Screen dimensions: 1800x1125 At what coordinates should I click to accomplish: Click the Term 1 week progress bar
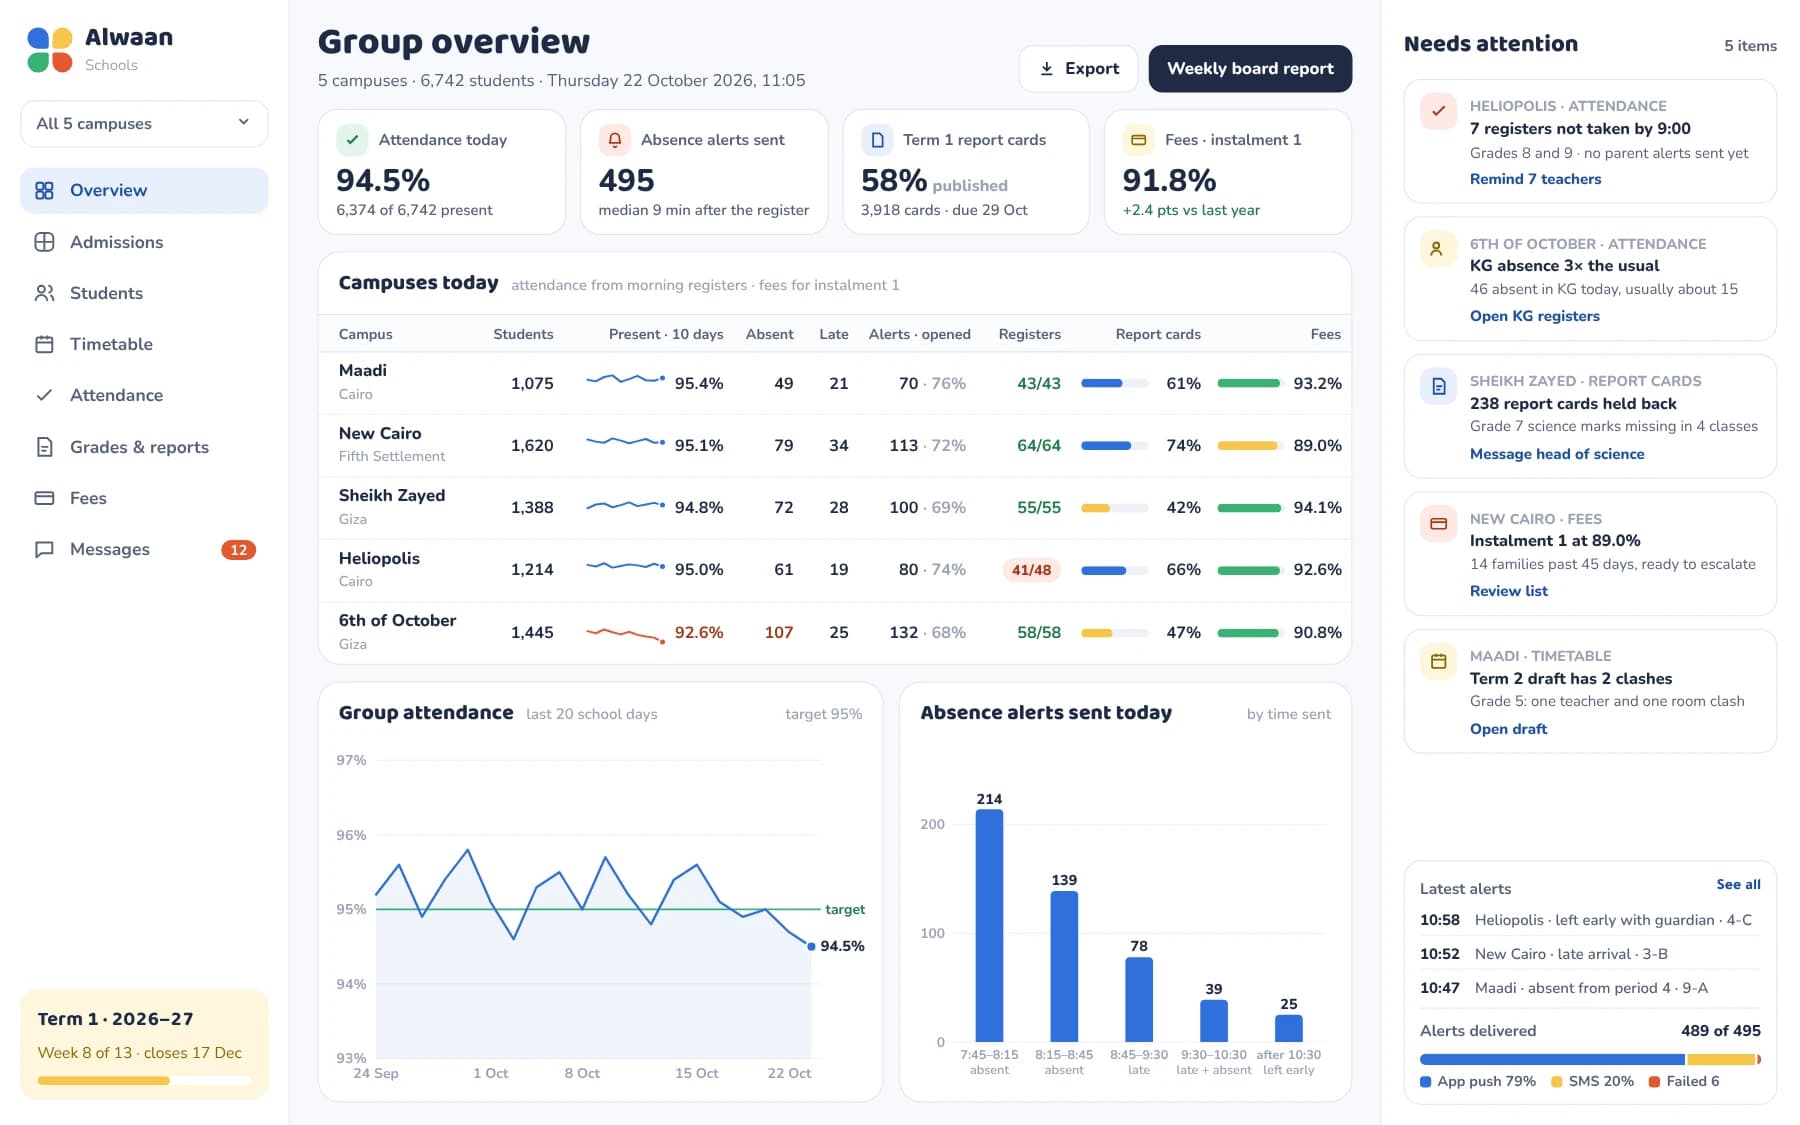click(144, 1080)
